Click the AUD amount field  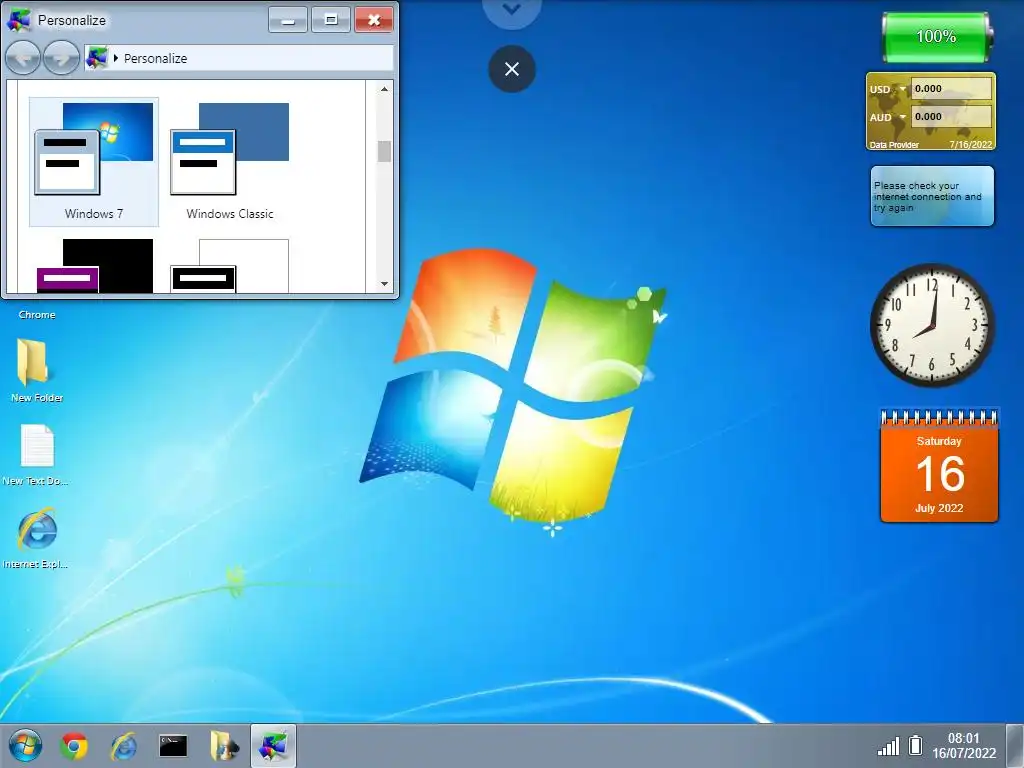click(951, 117)
